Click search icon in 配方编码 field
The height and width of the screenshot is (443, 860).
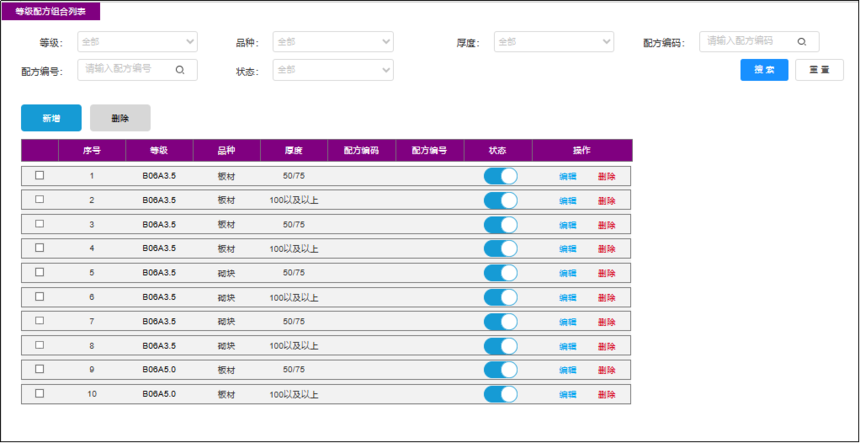801,42
